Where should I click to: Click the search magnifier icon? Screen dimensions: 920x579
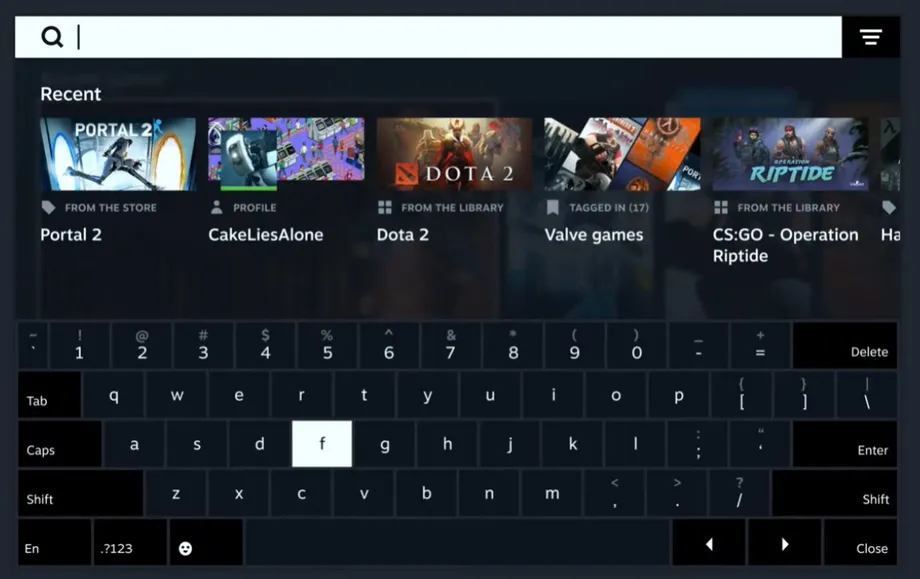click(52, 37)
